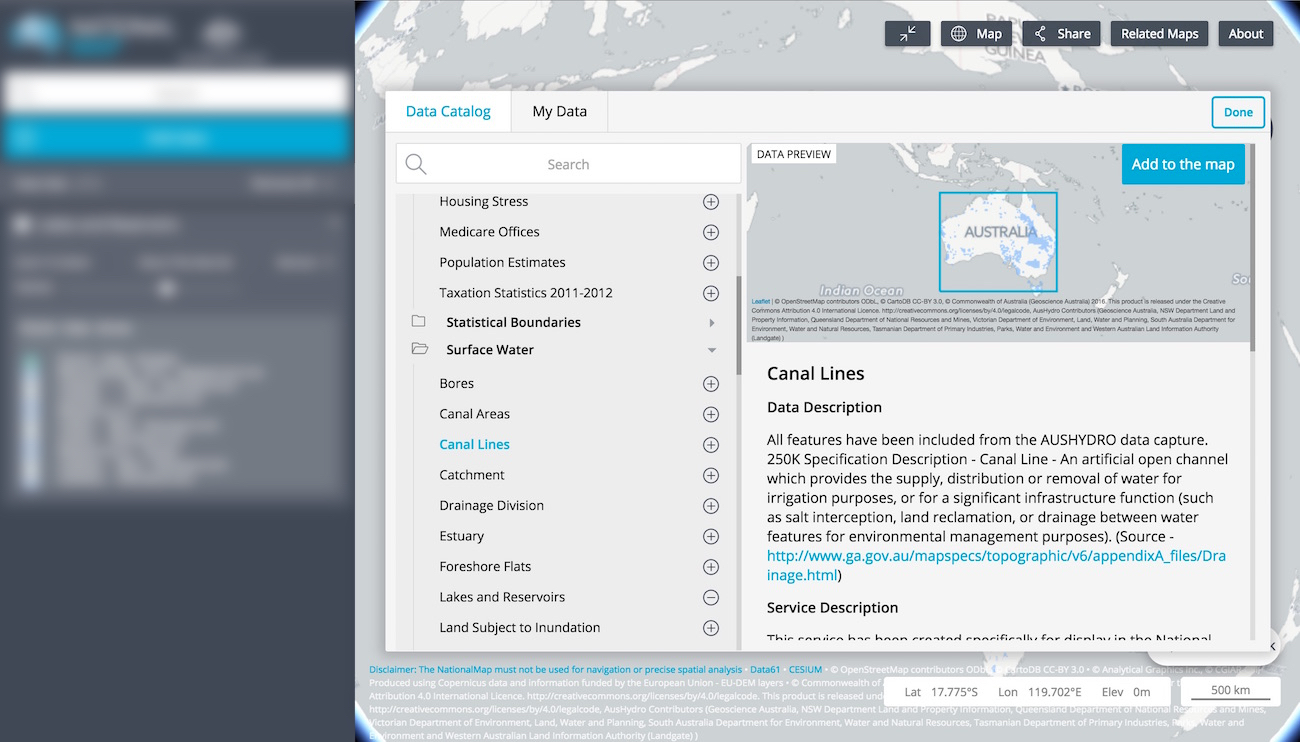Image resolution: width=1300 pixels, height=742 pixels.
Task: Click inside the catalog search field
Action: point(568,163)
